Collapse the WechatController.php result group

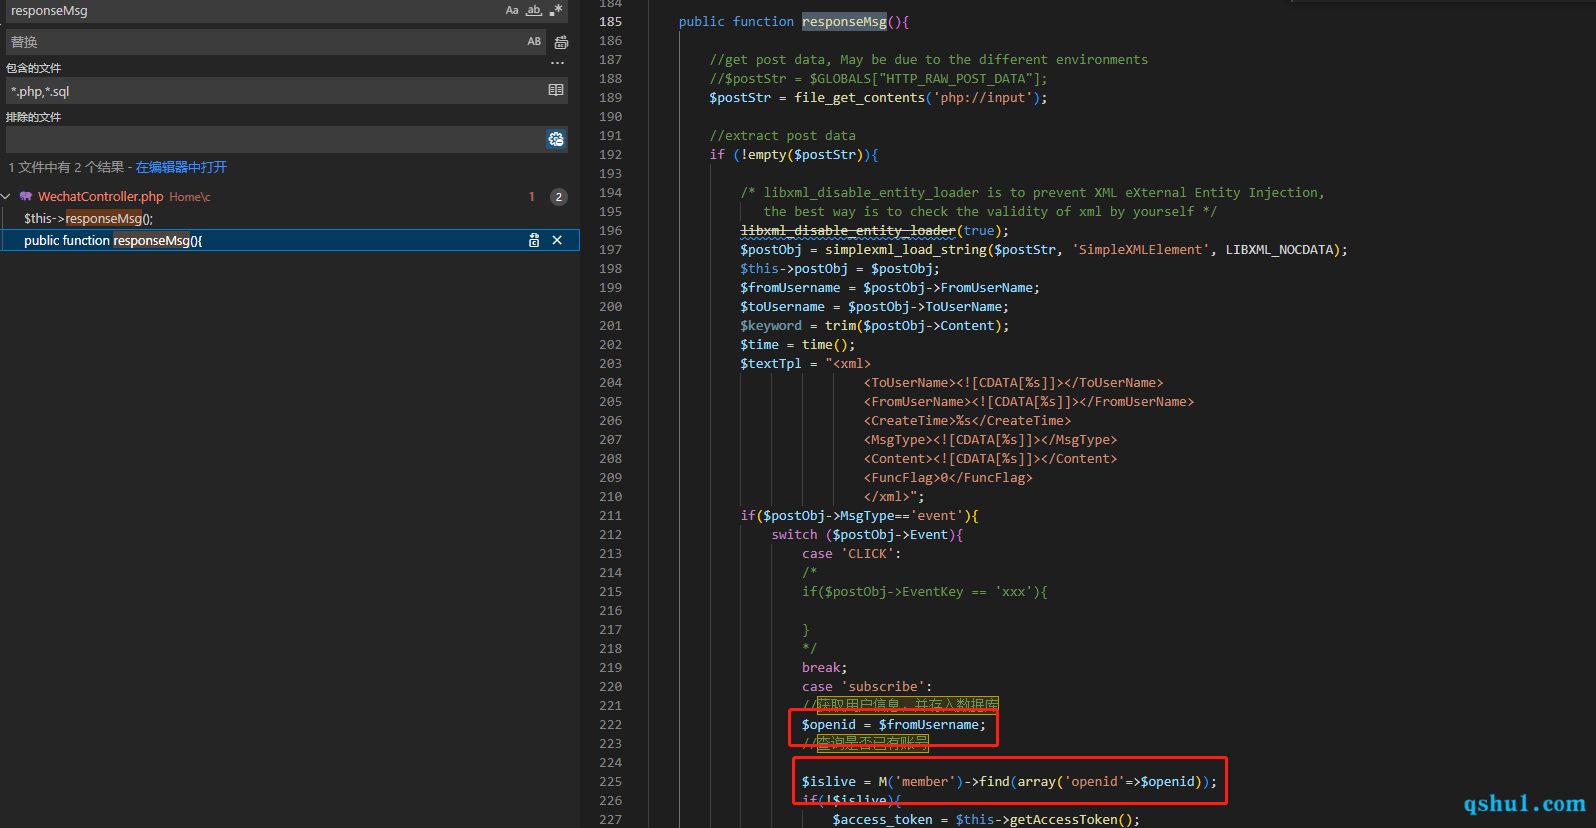pos(7,197)
